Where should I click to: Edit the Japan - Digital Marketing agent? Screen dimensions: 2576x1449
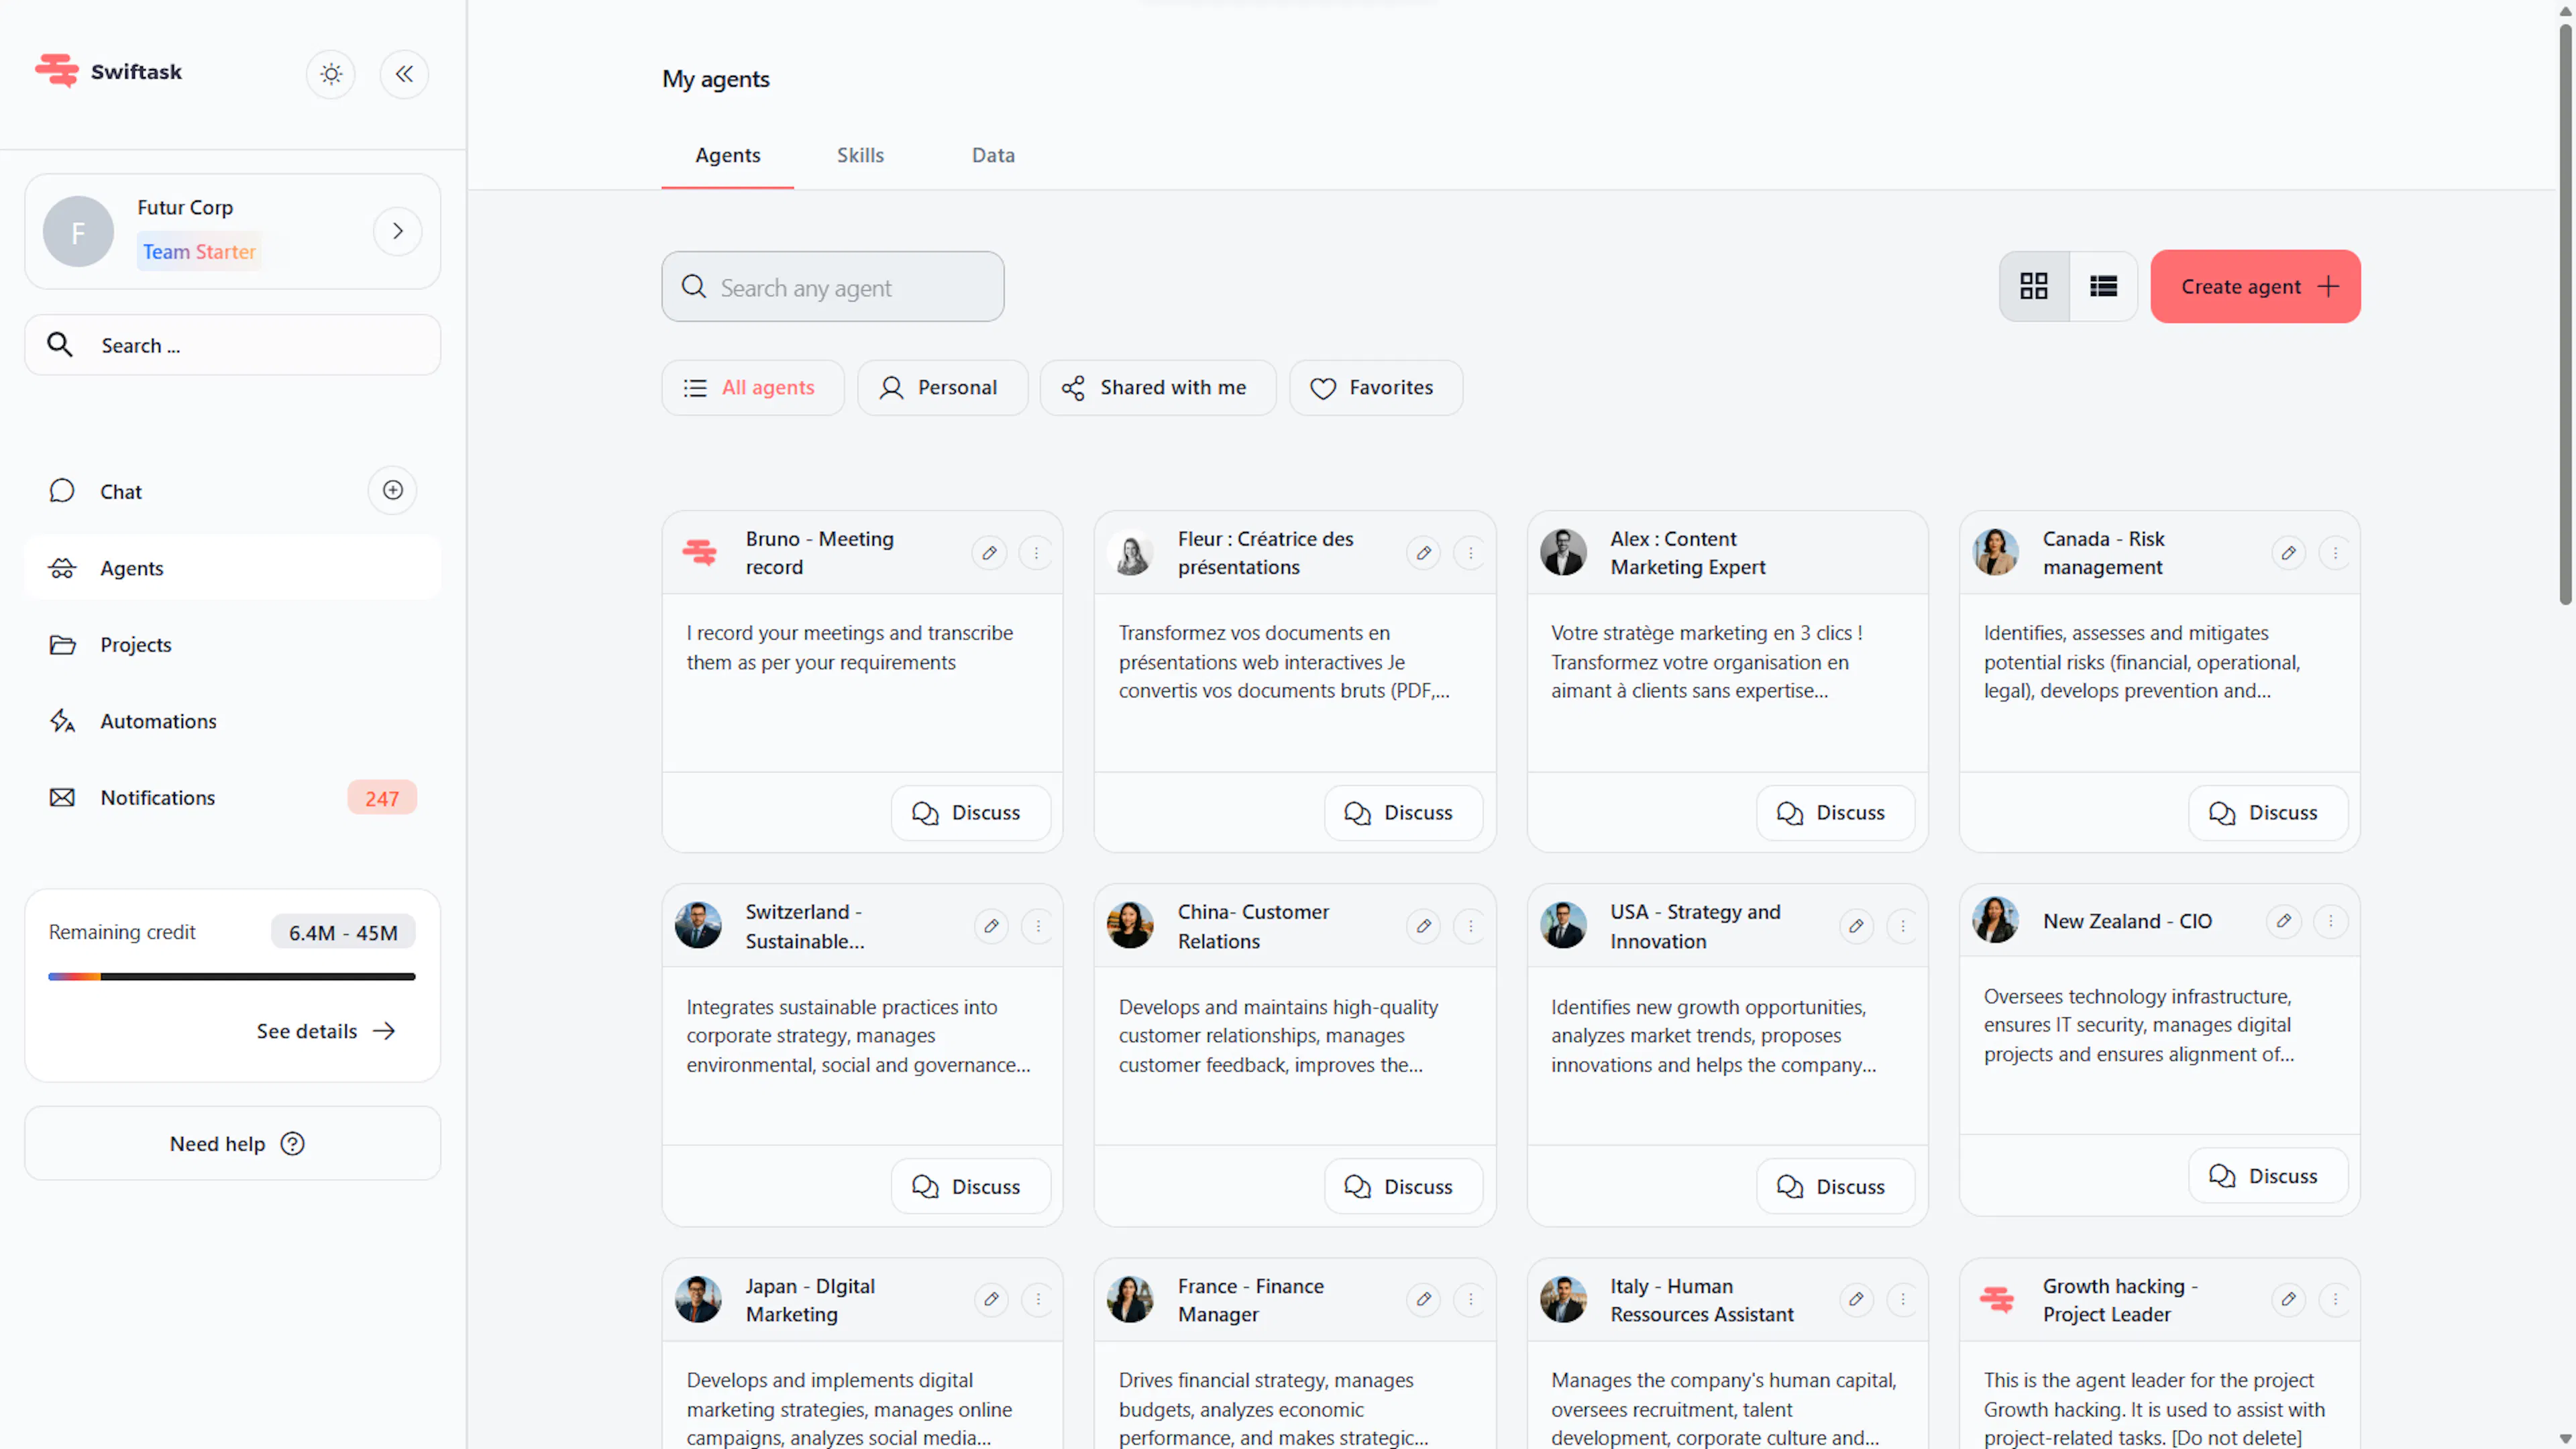click(x=991, y=1300)
